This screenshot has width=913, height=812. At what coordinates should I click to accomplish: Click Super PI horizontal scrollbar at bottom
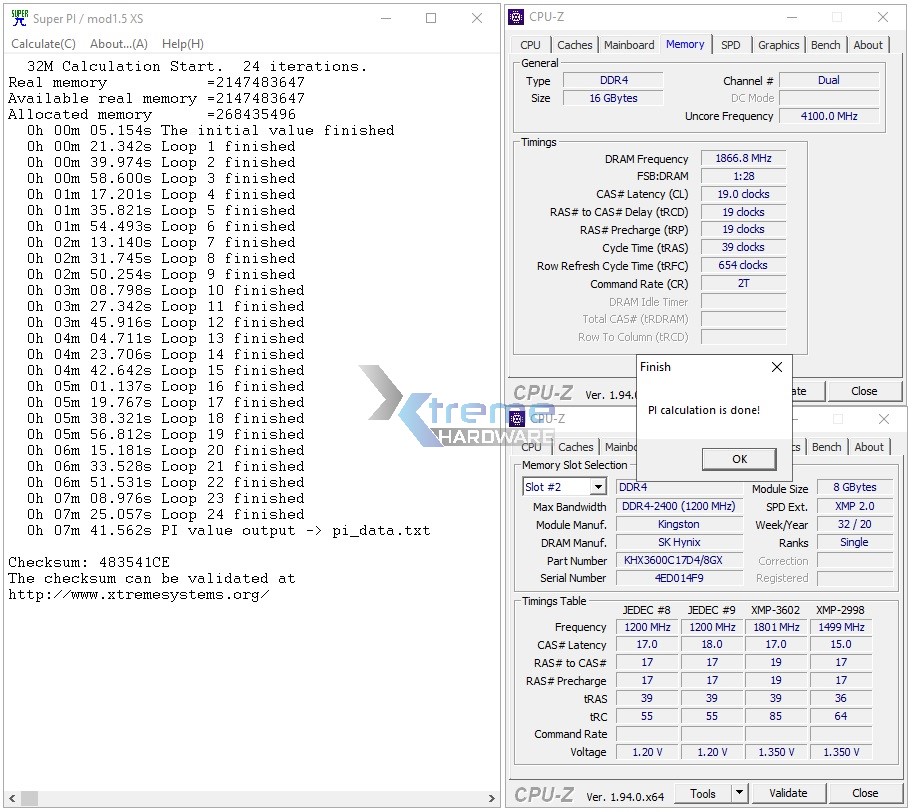click(250, 798)
